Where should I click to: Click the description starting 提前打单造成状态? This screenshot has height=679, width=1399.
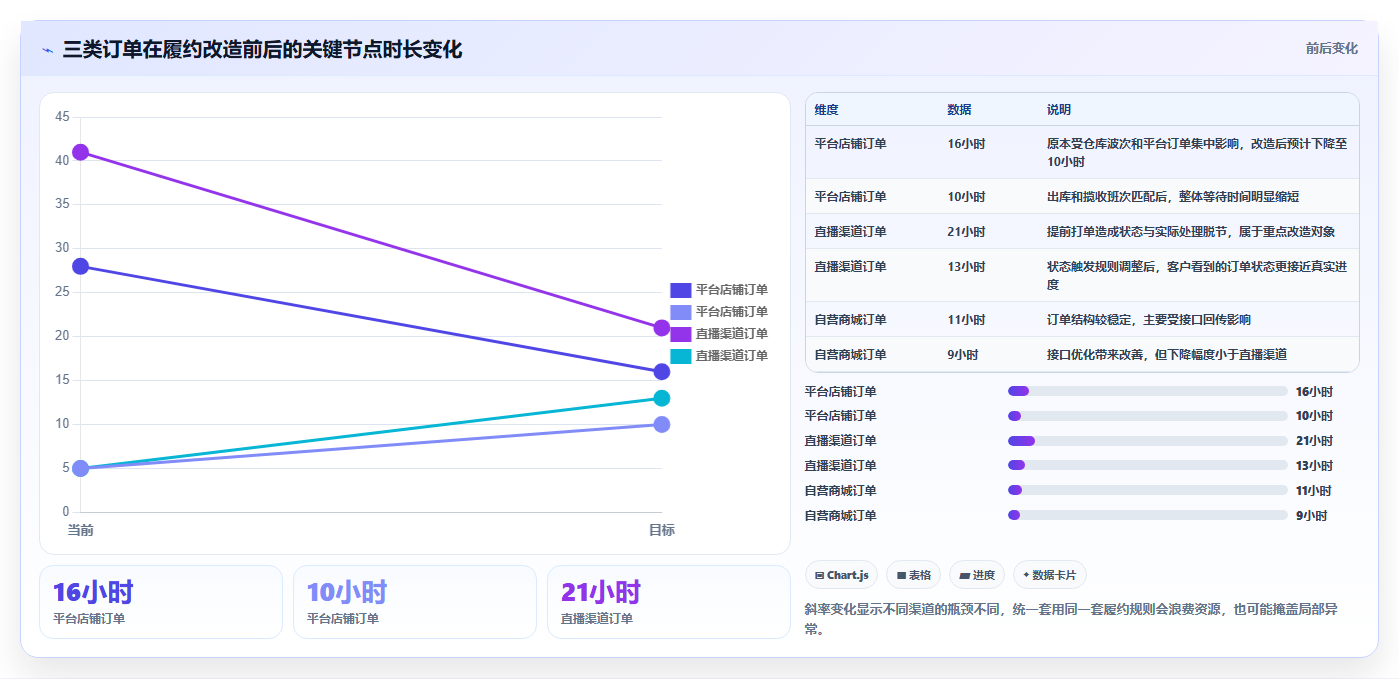1191,232
